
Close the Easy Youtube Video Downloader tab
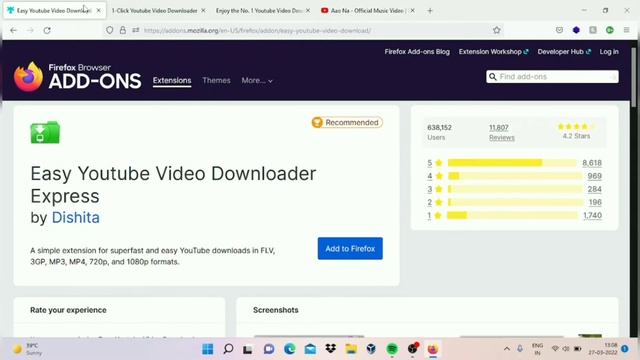(x=98, y=11)
